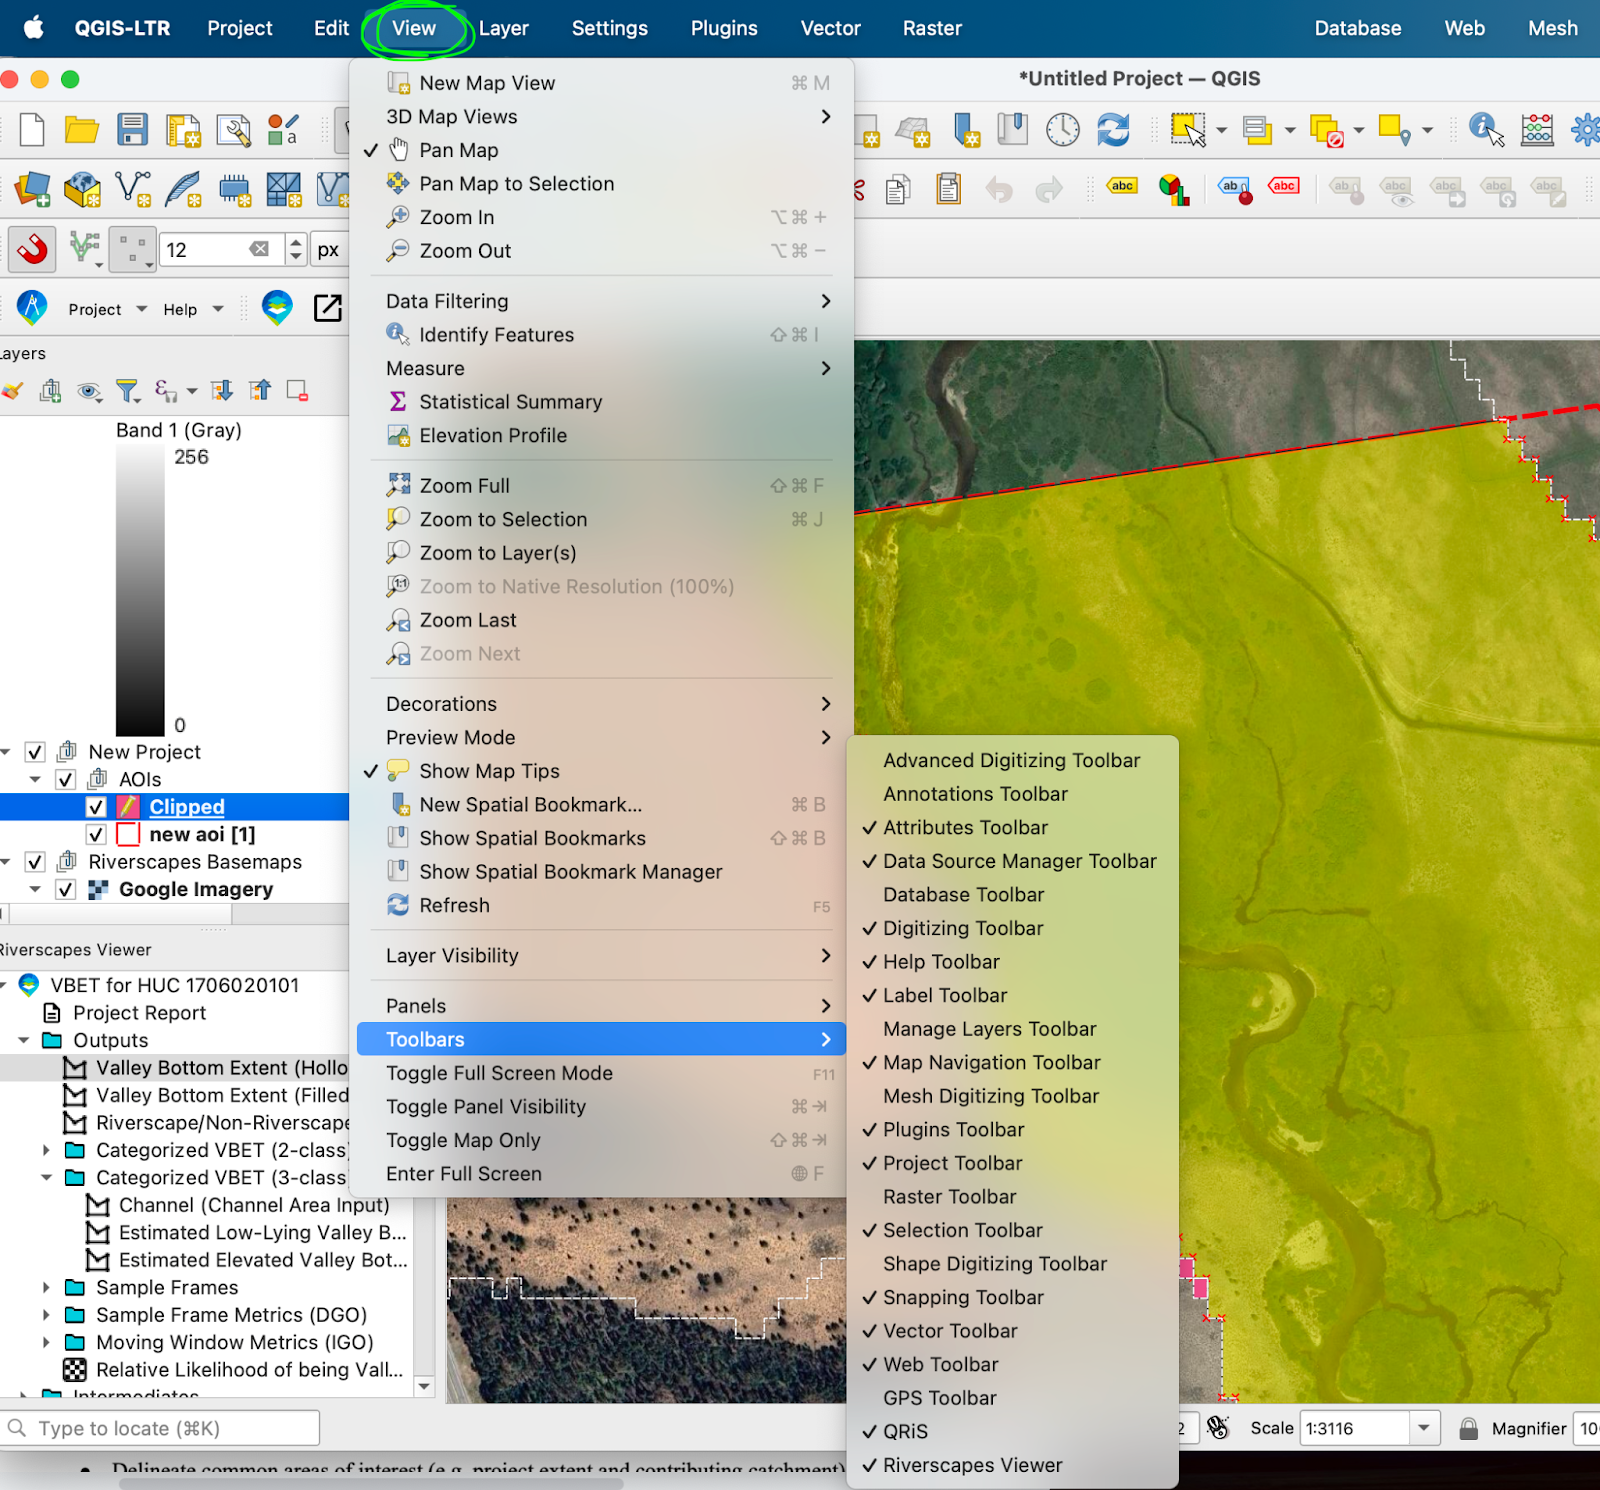This screenshot has width=1600, height=1490.
Task: Expand the Sample Frames folder
Action: (x=46, y=1288)
